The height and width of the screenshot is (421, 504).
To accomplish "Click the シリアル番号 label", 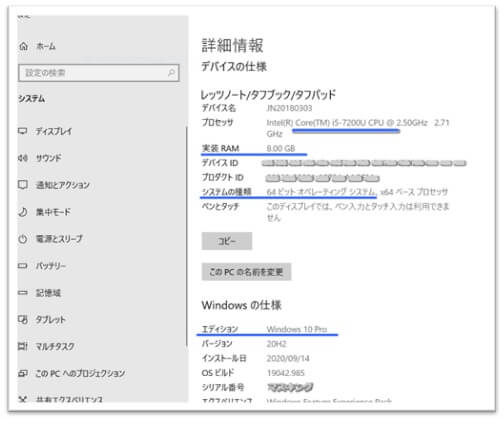I will [x=223, y=387].
